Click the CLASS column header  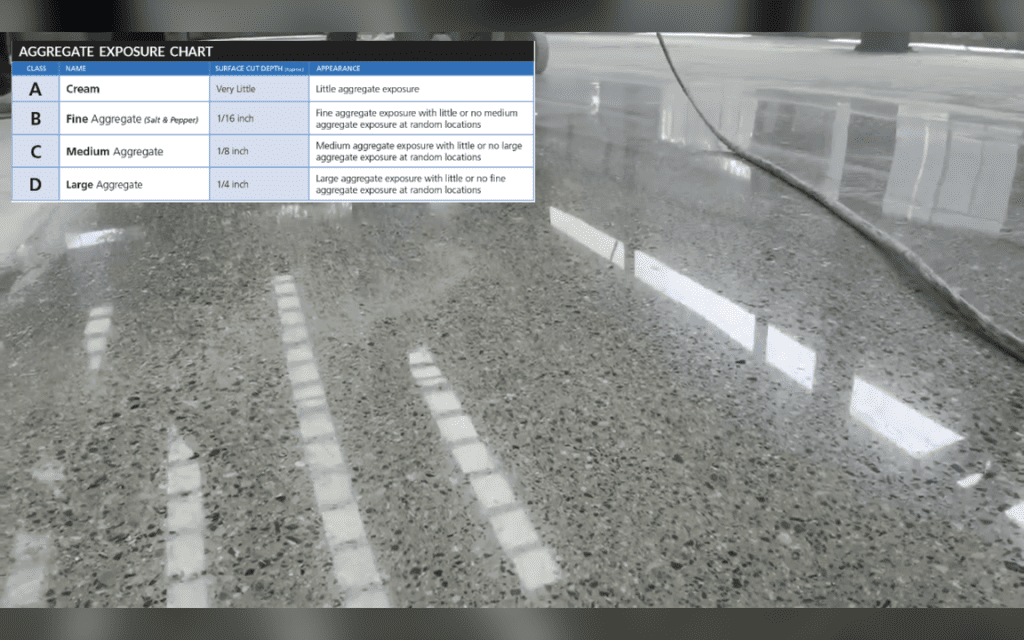[x=35, y=68]
